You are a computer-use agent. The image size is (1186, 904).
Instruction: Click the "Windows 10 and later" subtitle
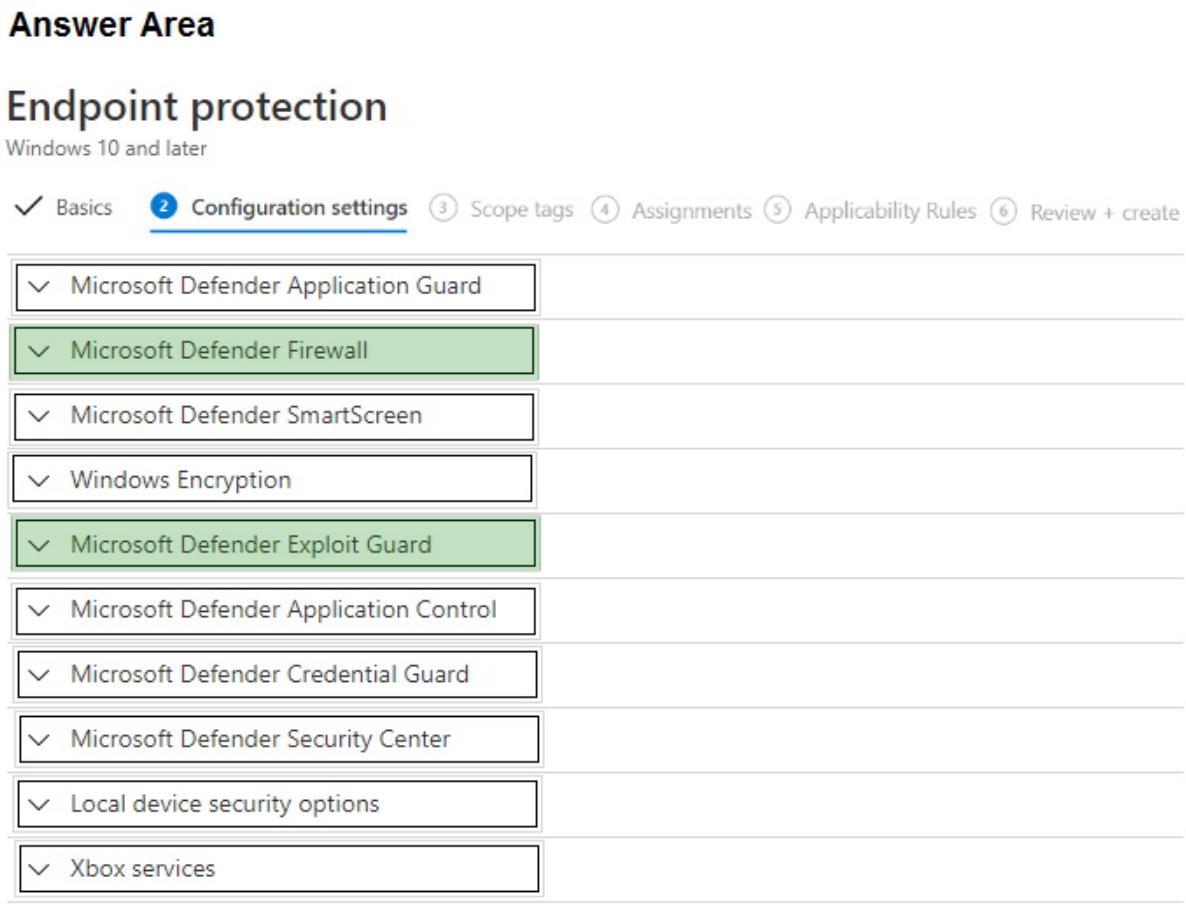pyautogui.click(x=107, y=148)
